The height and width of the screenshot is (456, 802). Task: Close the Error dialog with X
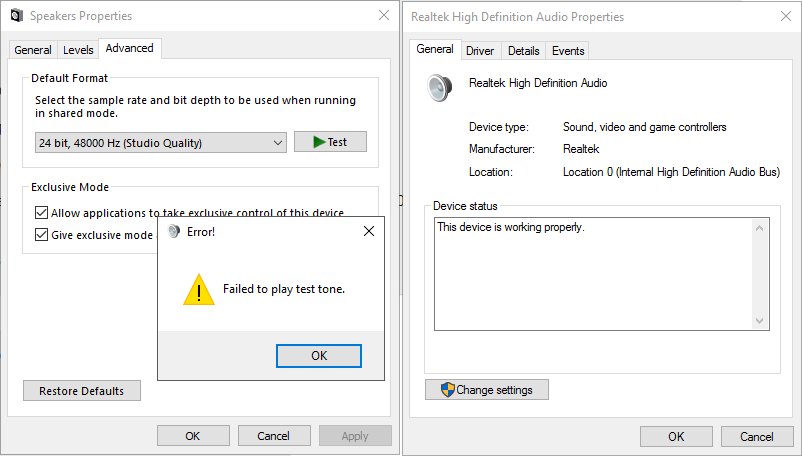tap(369, 231)
